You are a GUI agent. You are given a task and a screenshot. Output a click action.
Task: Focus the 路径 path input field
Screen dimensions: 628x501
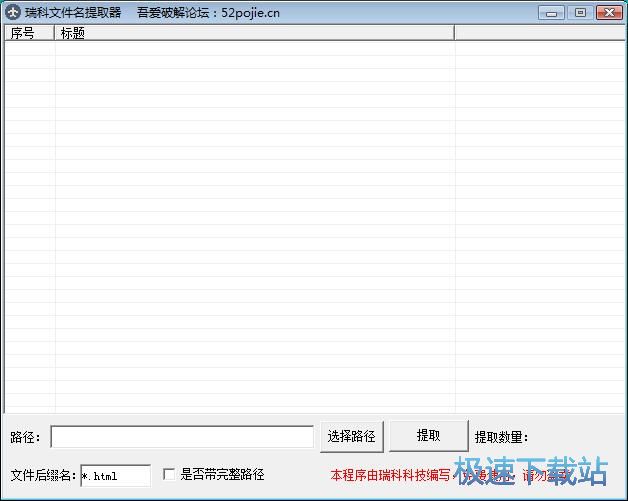pos(182,437)
